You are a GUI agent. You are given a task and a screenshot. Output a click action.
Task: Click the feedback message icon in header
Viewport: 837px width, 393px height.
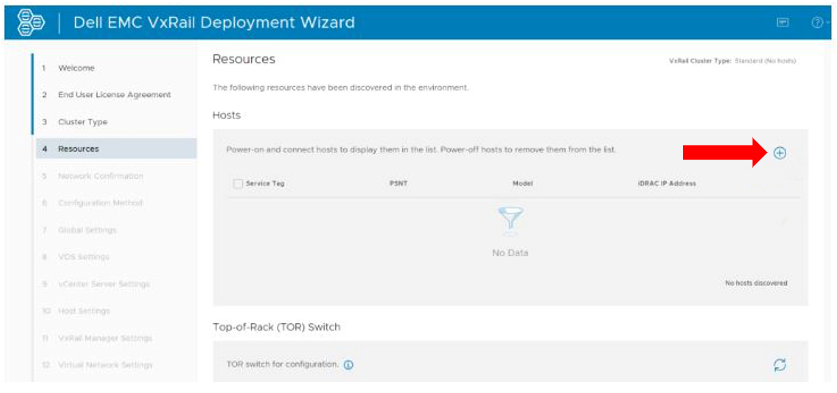point(783,23)
